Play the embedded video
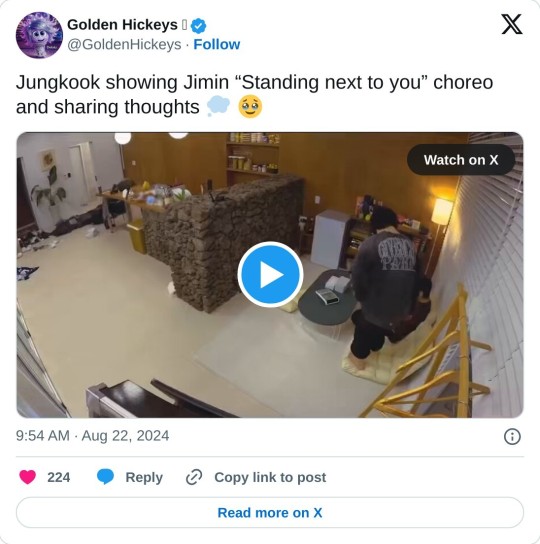This screenshot has height=544, width=540. (270, 274)
